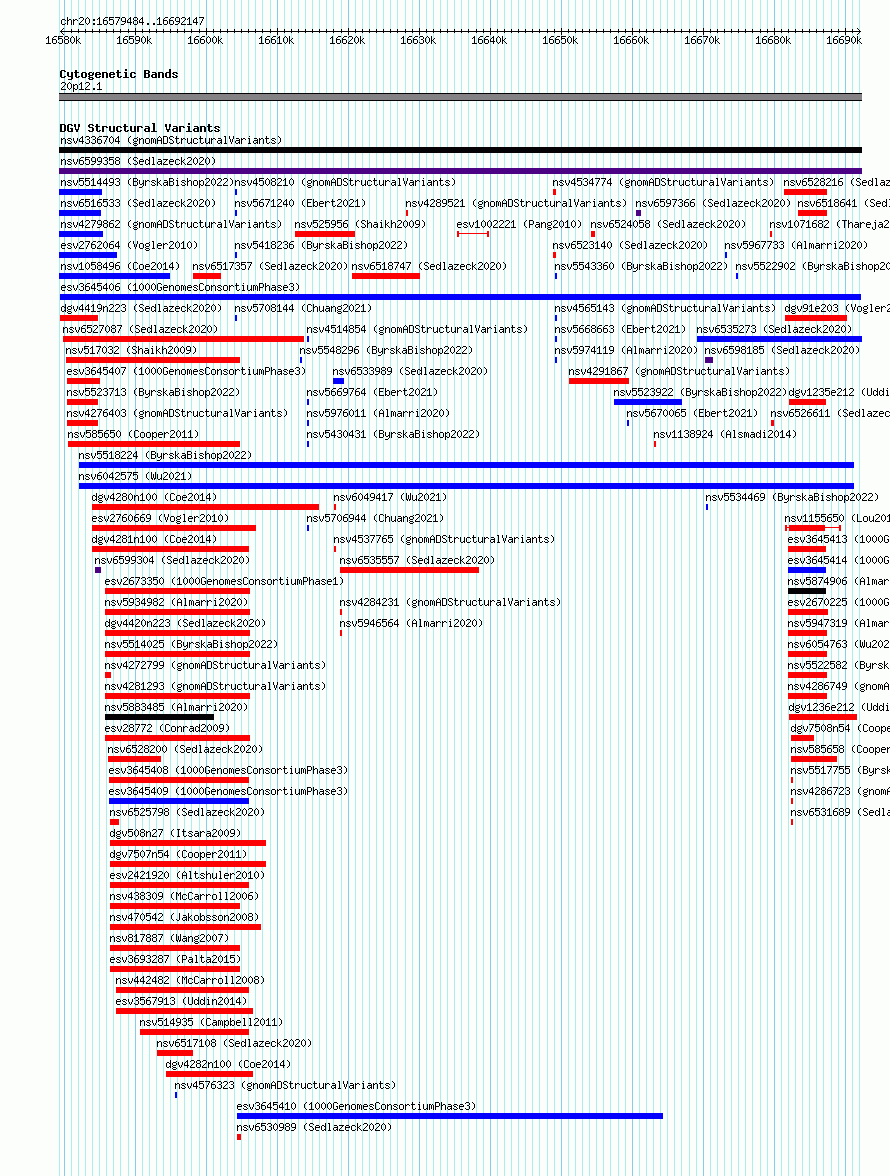Open nsv5934982 (Almarri2020) label

[x=176, y=602]
